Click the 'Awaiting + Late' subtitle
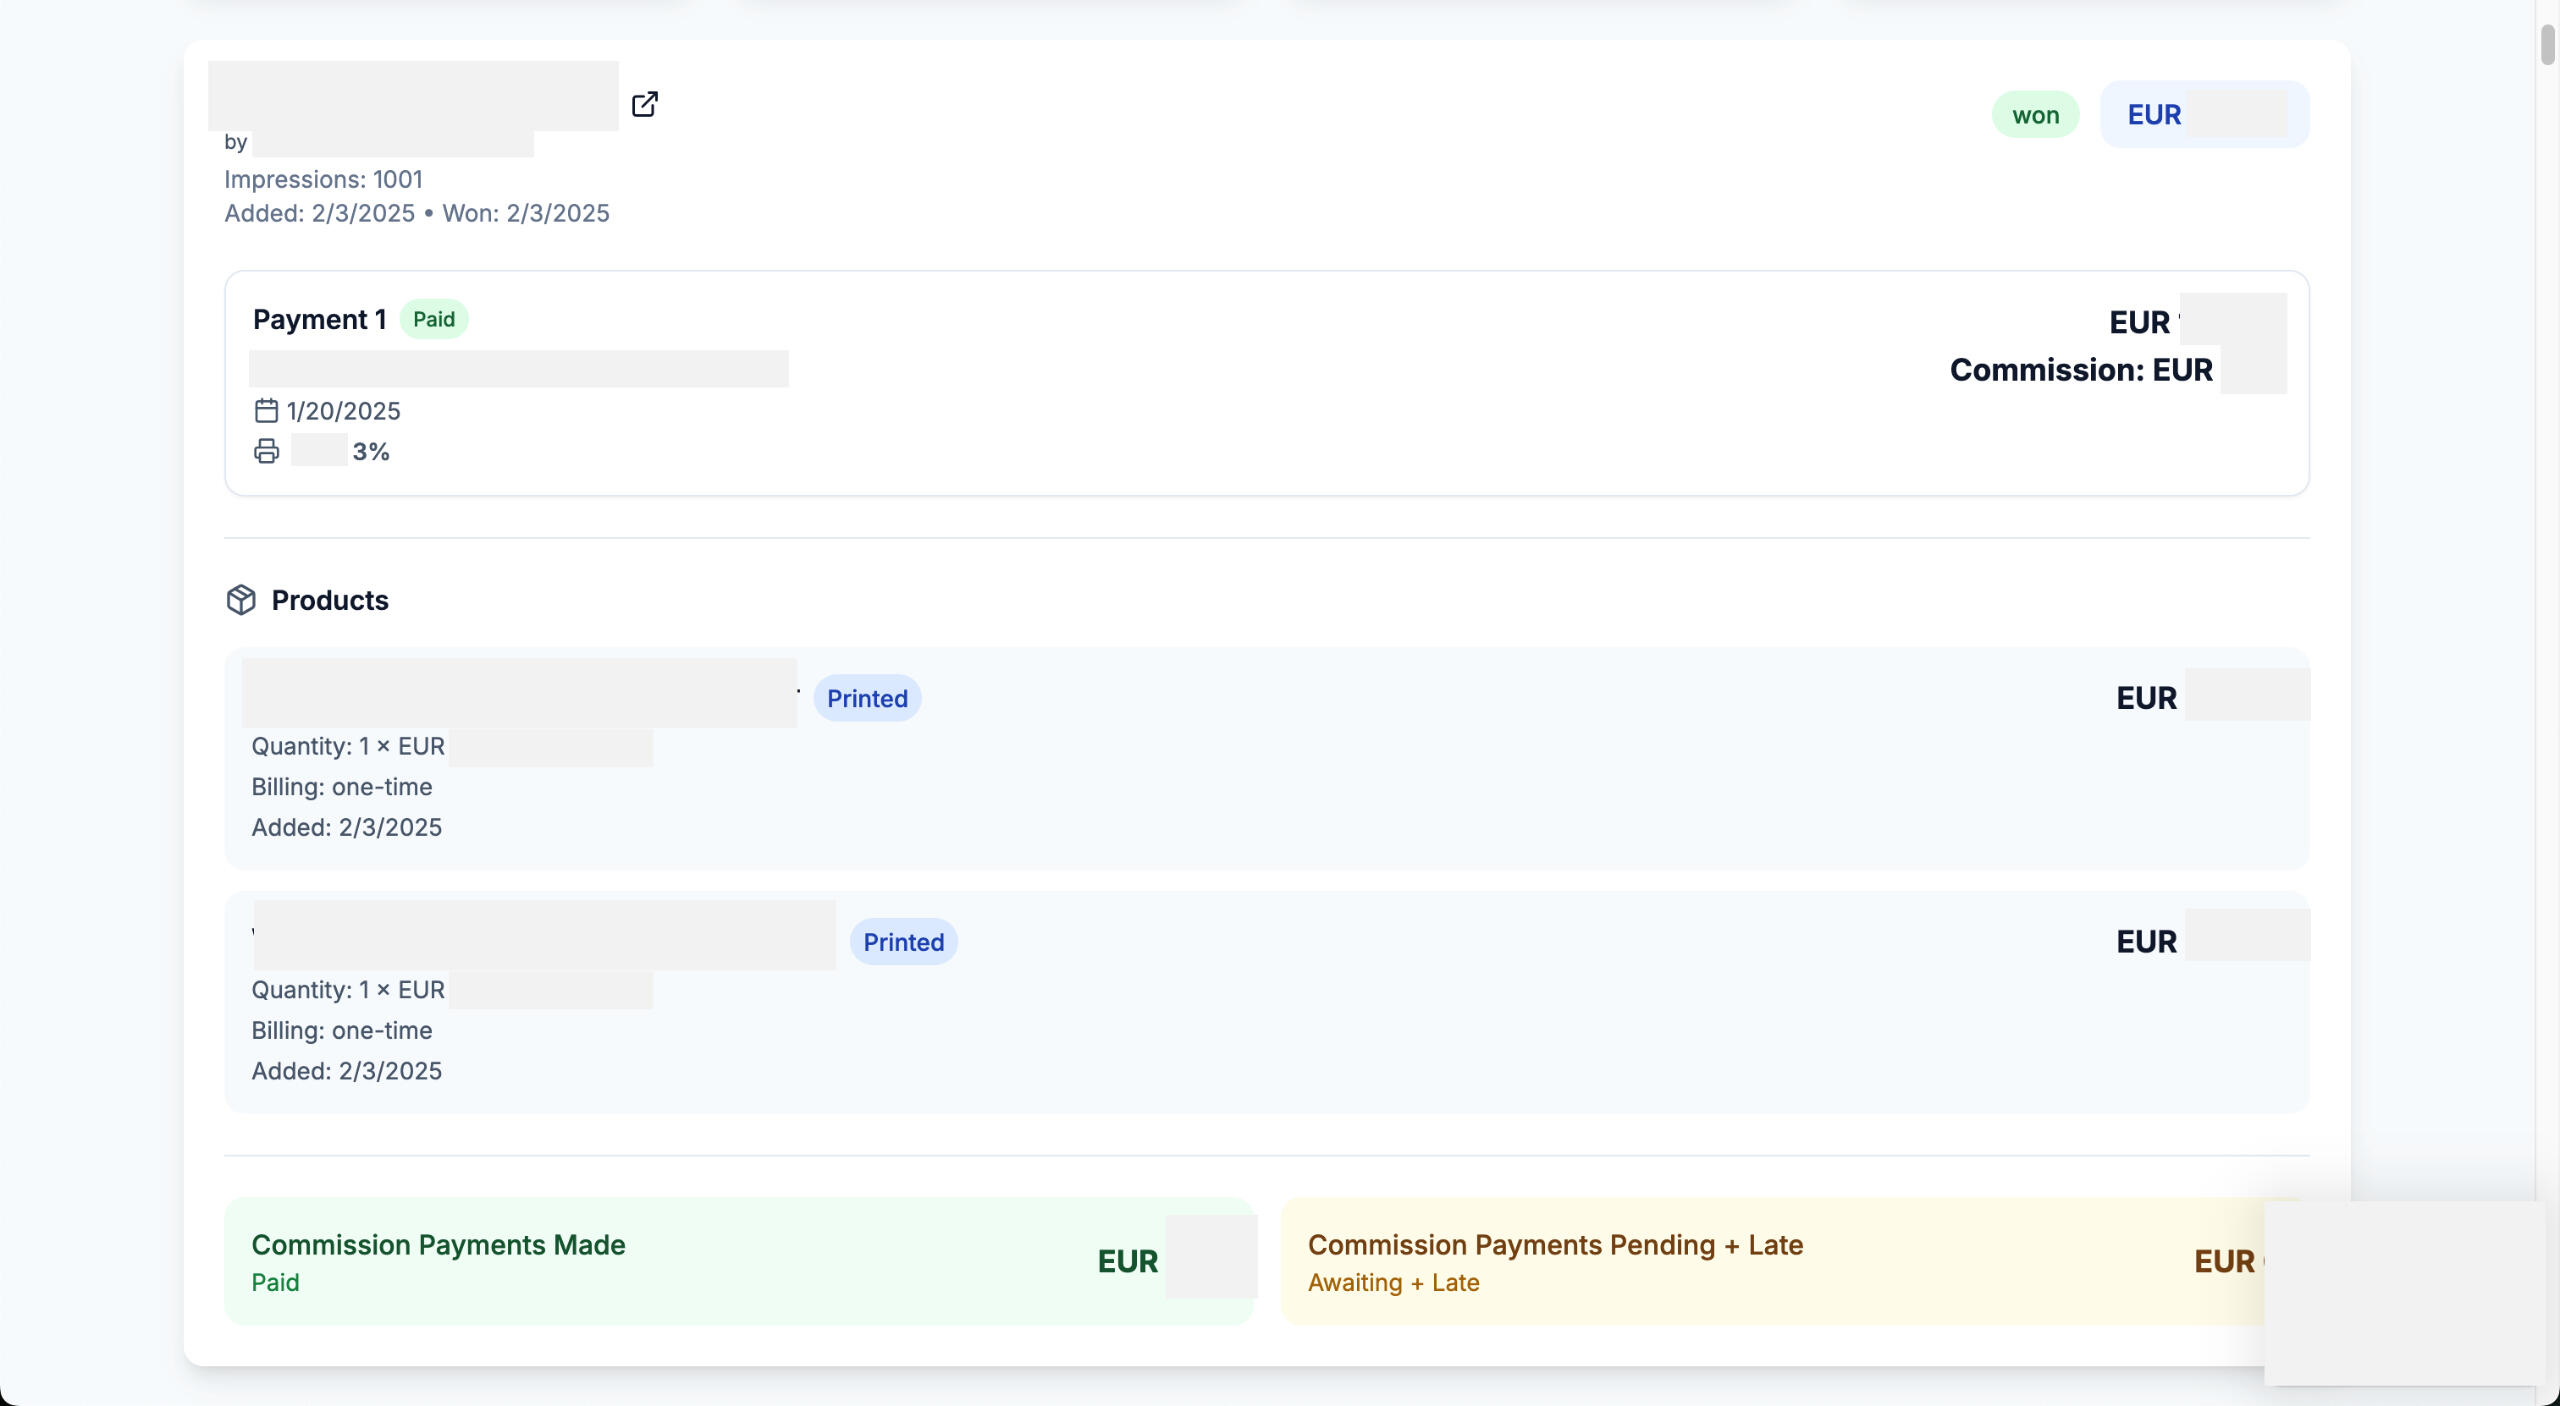The width and height of the screenshot is (2560, 1406). click(x=1393, y=1282)
